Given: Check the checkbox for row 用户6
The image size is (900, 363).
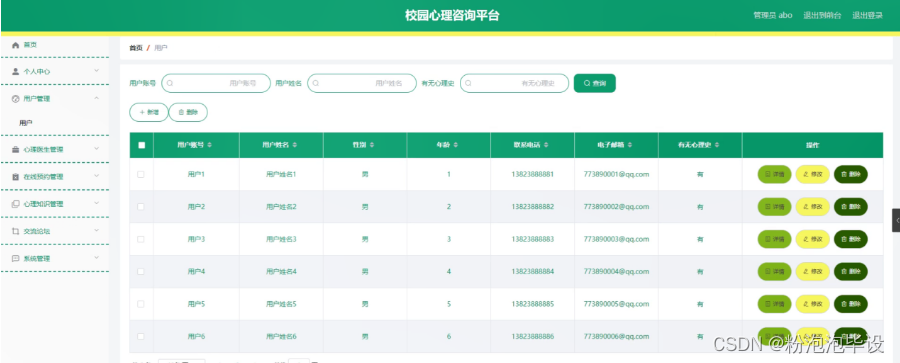Looking at the screenshot, I should tap(141, 336).
